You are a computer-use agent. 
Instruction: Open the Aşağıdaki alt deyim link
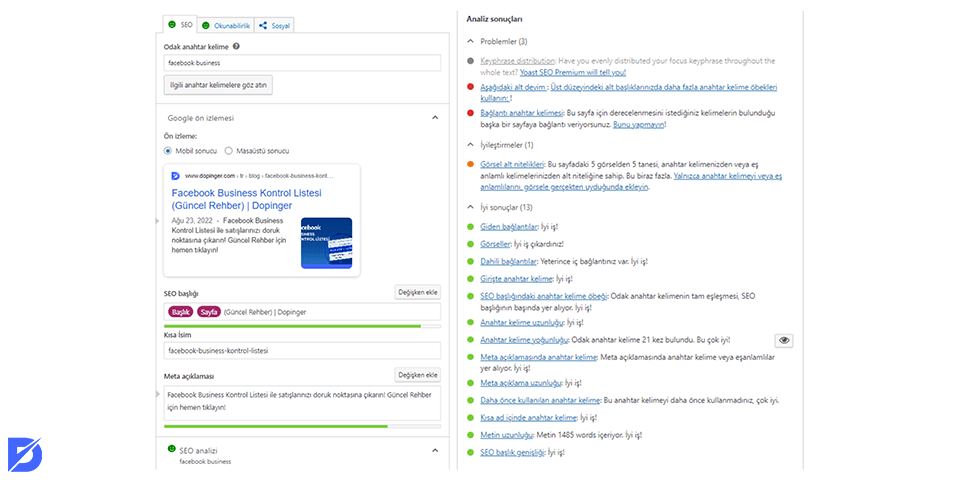(513, 88)
